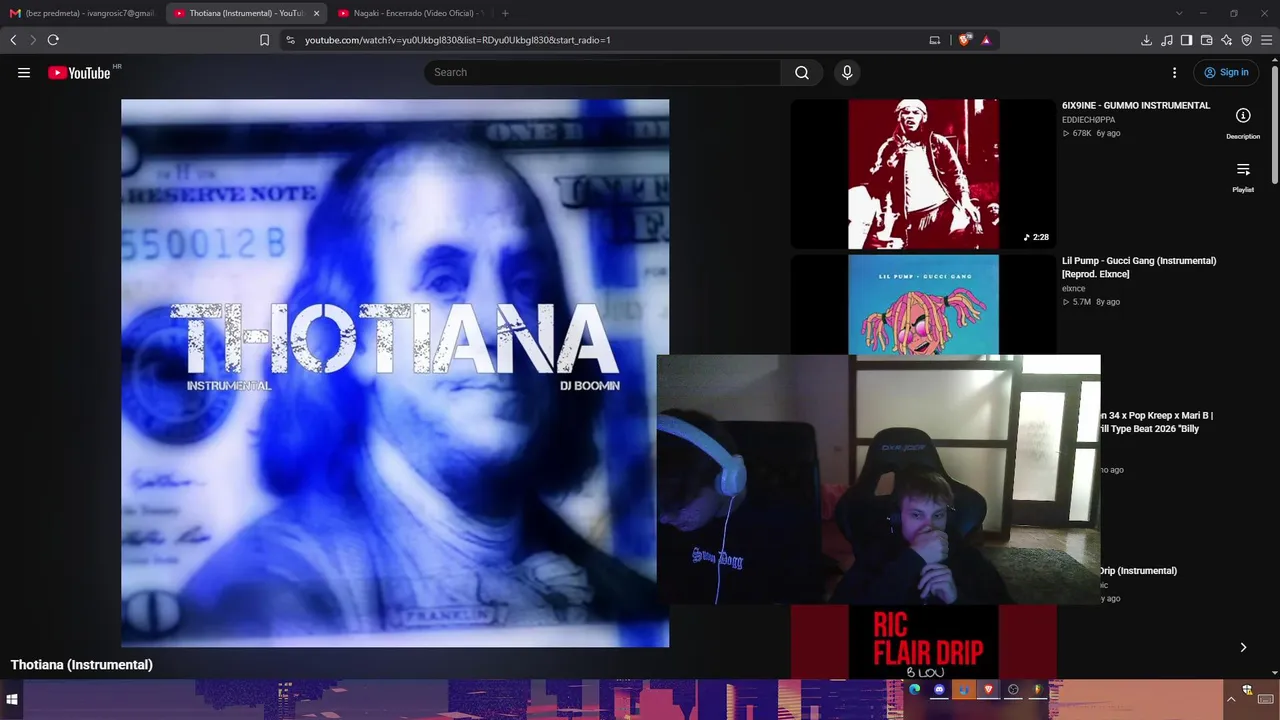Open OBS Studio from the taskbar
This screenshot has width=1280, height=720.
(x=1013, y=689)
